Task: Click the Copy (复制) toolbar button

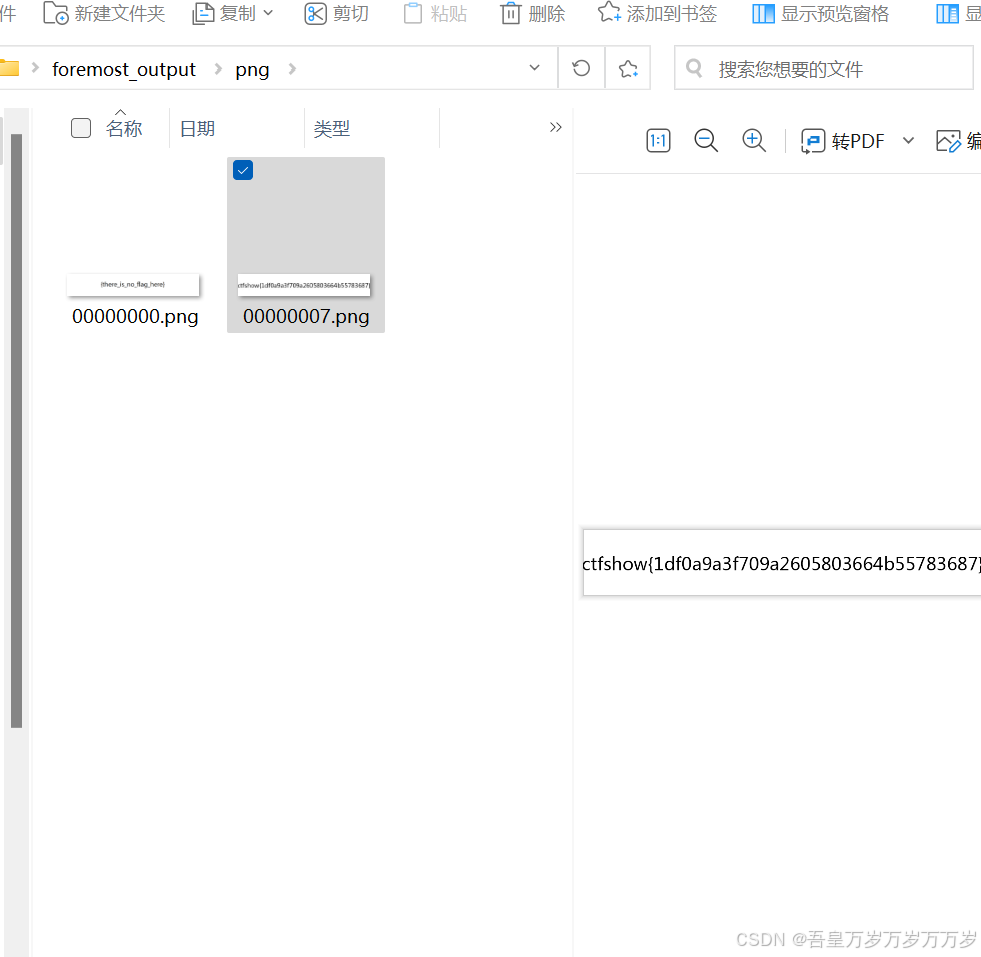Action: tap(224, 13)
